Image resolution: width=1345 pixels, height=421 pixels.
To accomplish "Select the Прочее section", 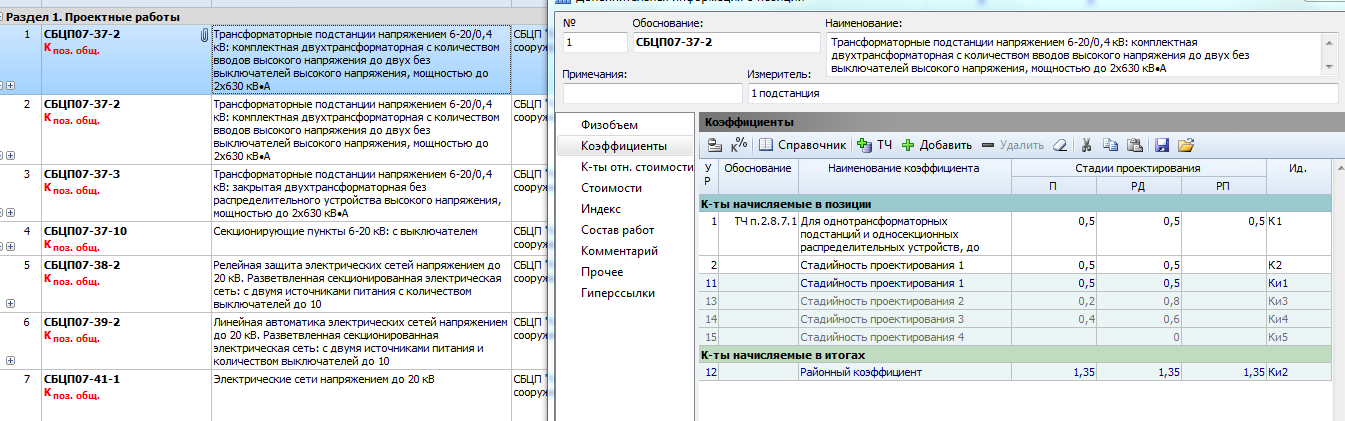I will pos(602,272).
